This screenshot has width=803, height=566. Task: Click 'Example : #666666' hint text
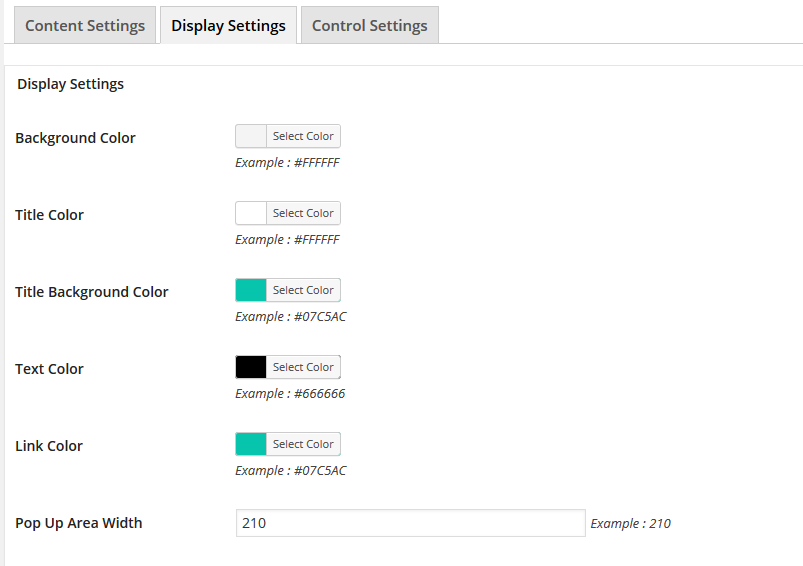290,393
